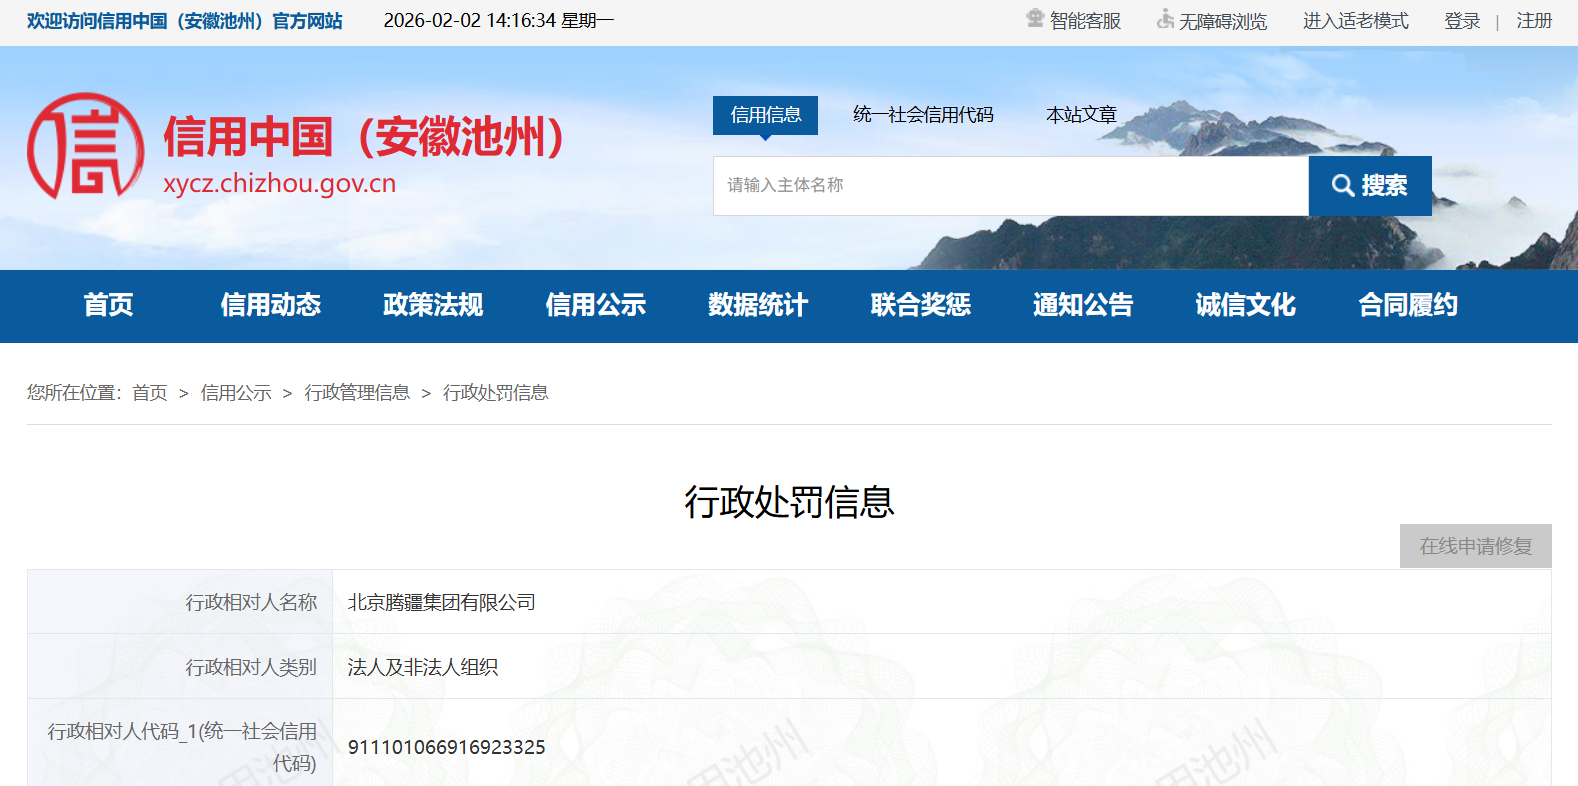Click the date and time display
Viewport: 1578px width, 786px height.
pos(499,21)
